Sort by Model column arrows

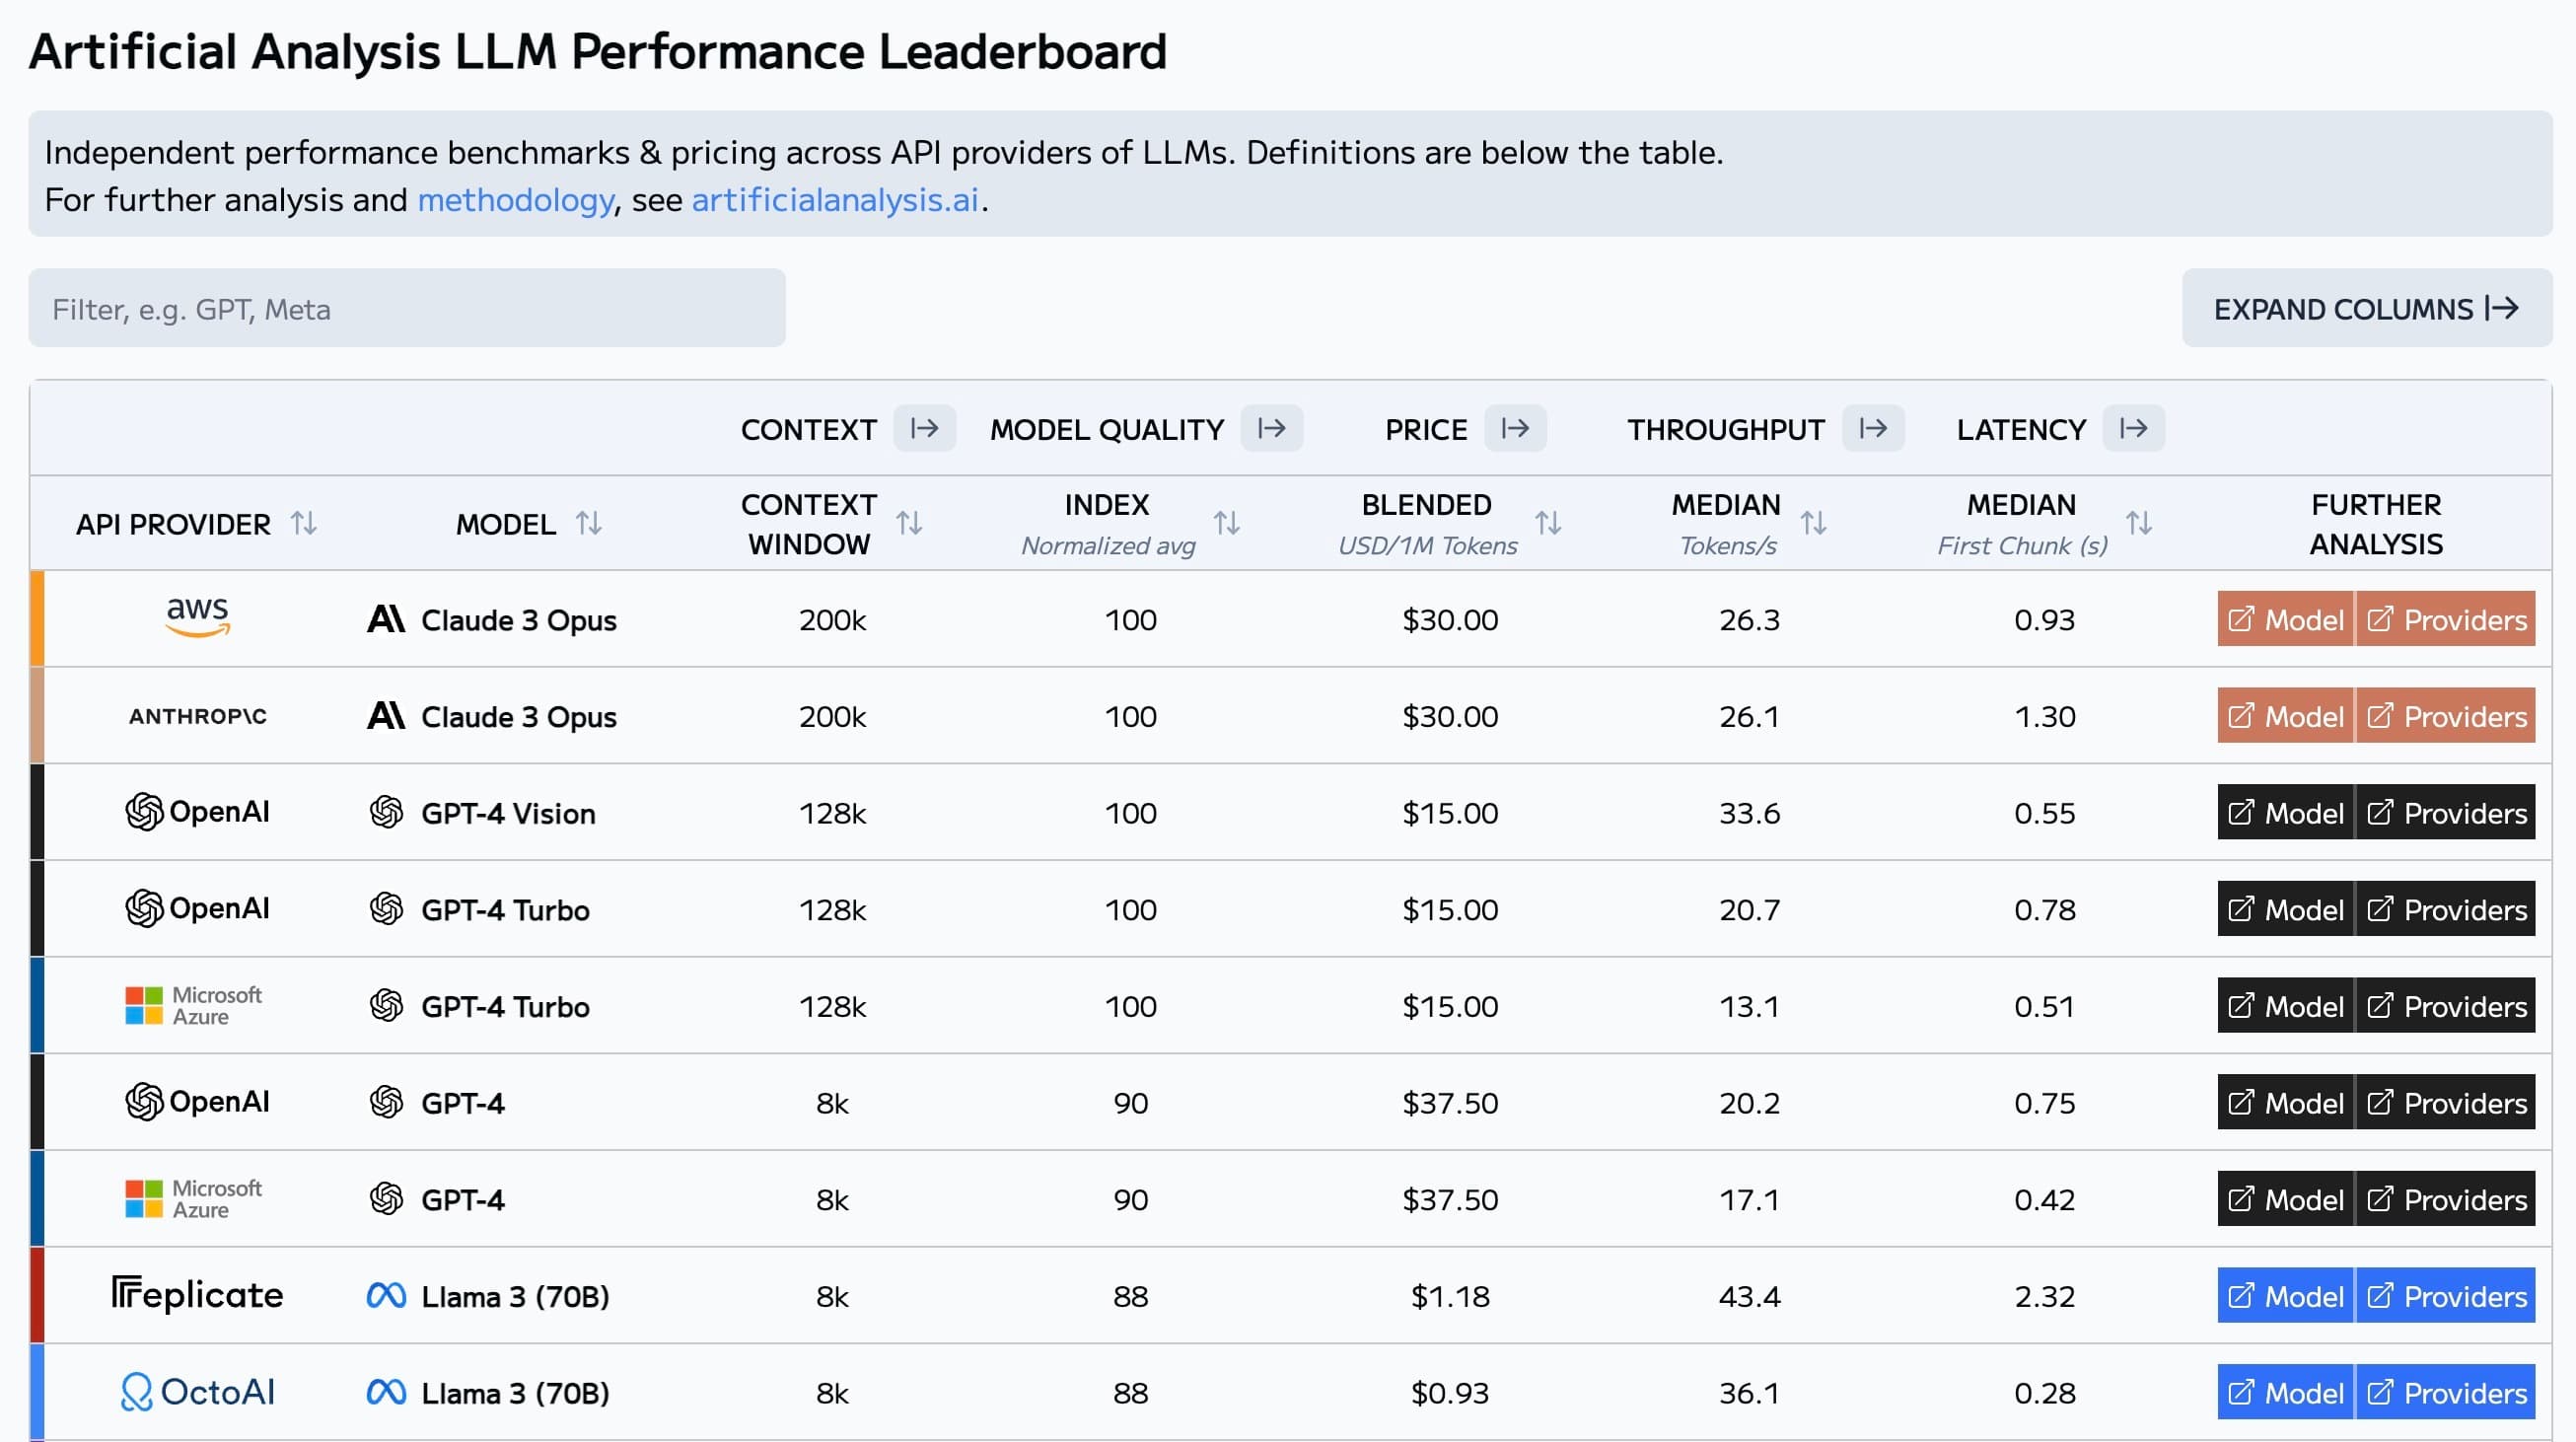click(x=589, y=523)
